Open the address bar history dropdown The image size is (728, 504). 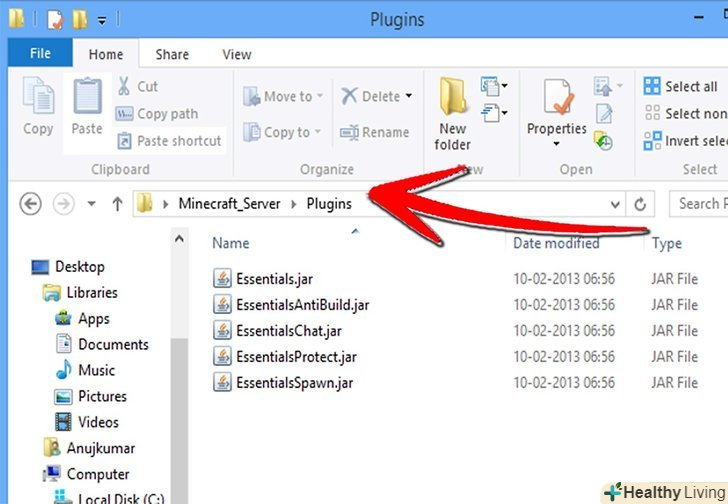pos(615,204)
